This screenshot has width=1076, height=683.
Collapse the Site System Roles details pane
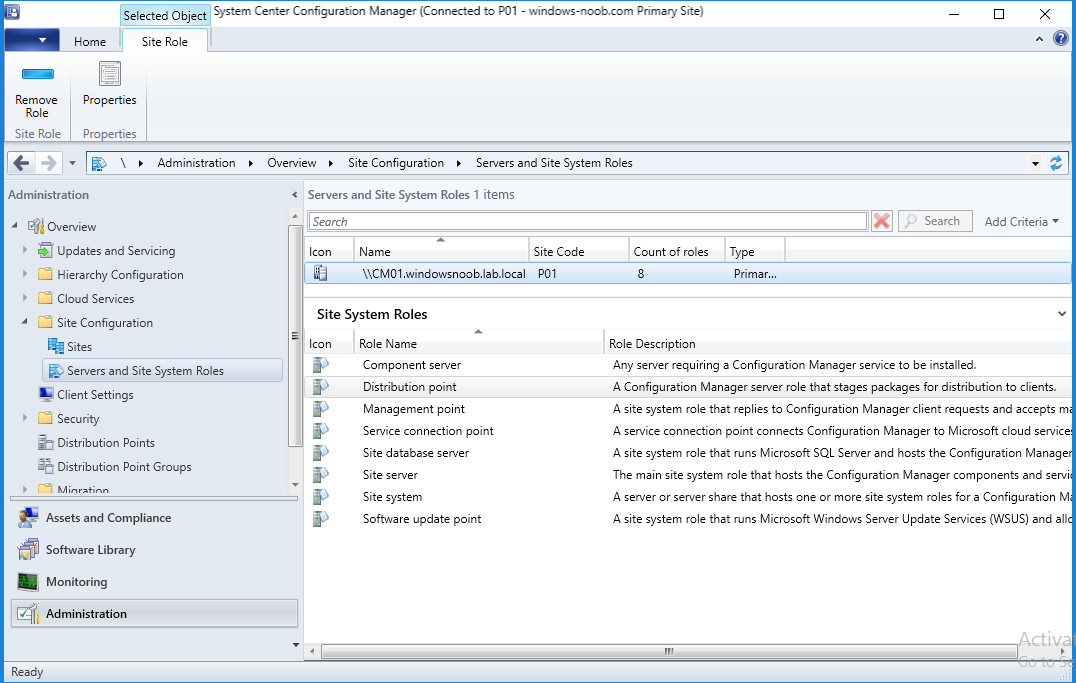tap(1062, 314)
